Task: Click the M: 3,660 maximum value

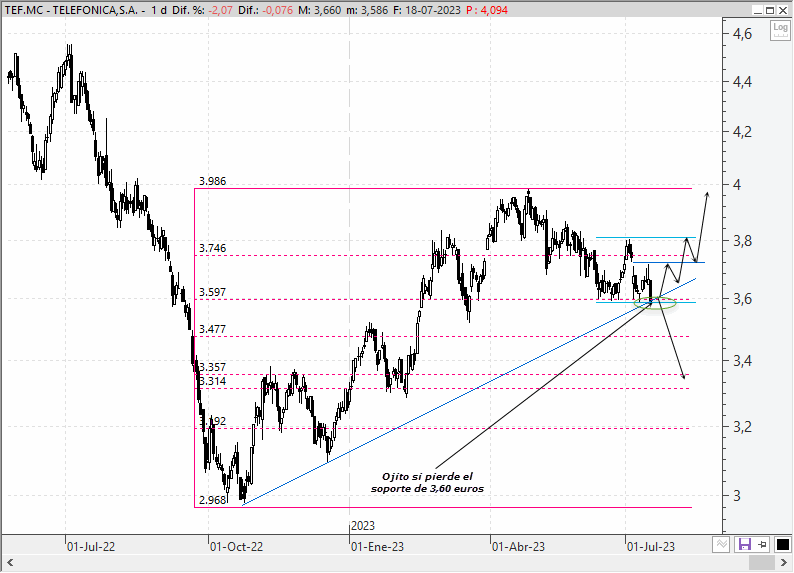Action: point(320,10)
